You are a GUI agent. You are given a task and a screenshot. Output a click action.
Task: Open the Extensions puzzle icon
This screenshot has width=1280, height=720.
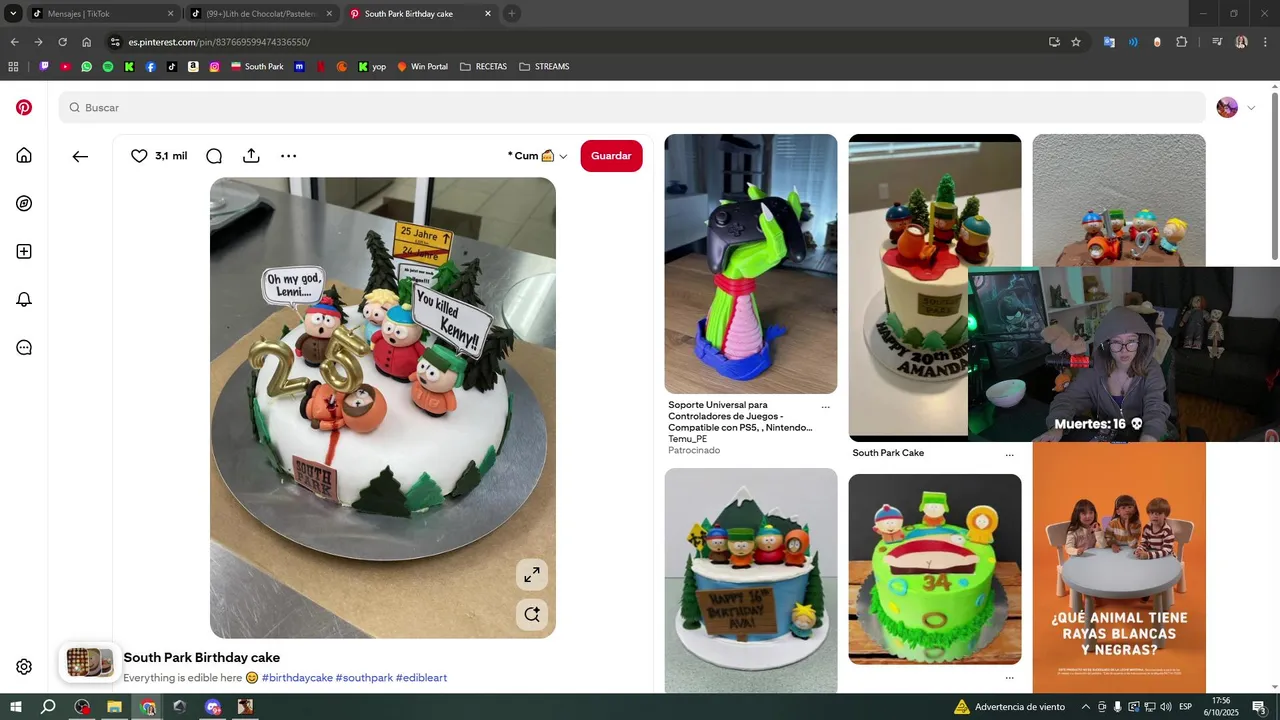click(x=1182, y=42)
